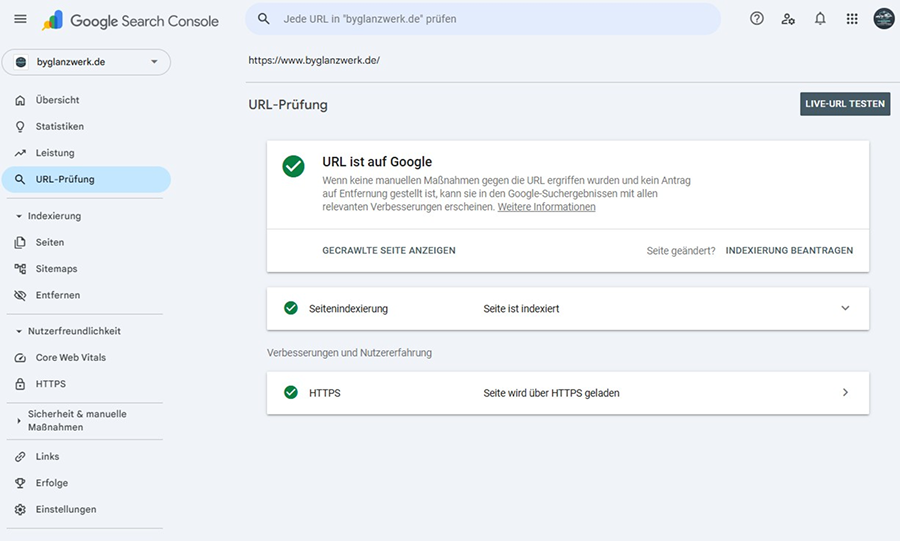Follow the Weitere Informationen link
900x541 pixels.
(546, 207)
